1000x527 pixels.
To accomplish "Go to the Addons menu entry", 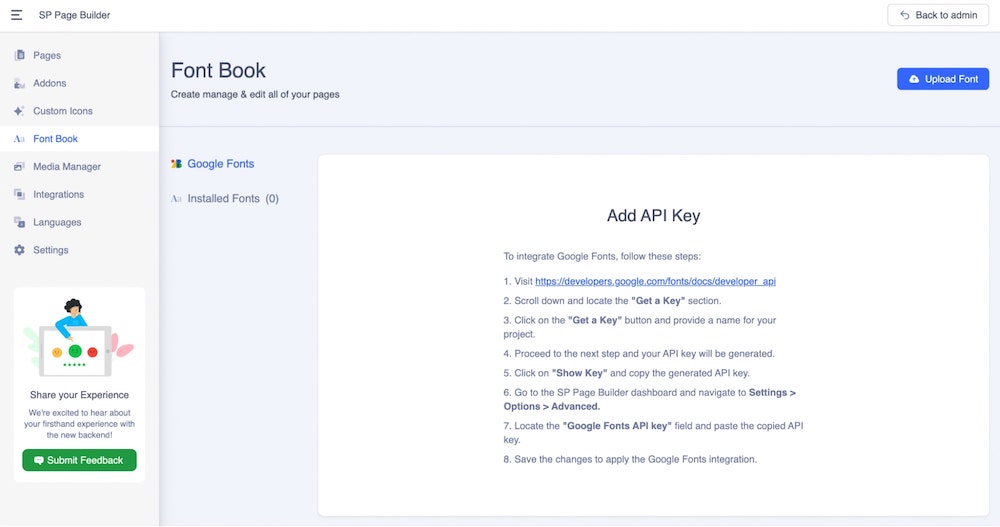I will 50,83.
